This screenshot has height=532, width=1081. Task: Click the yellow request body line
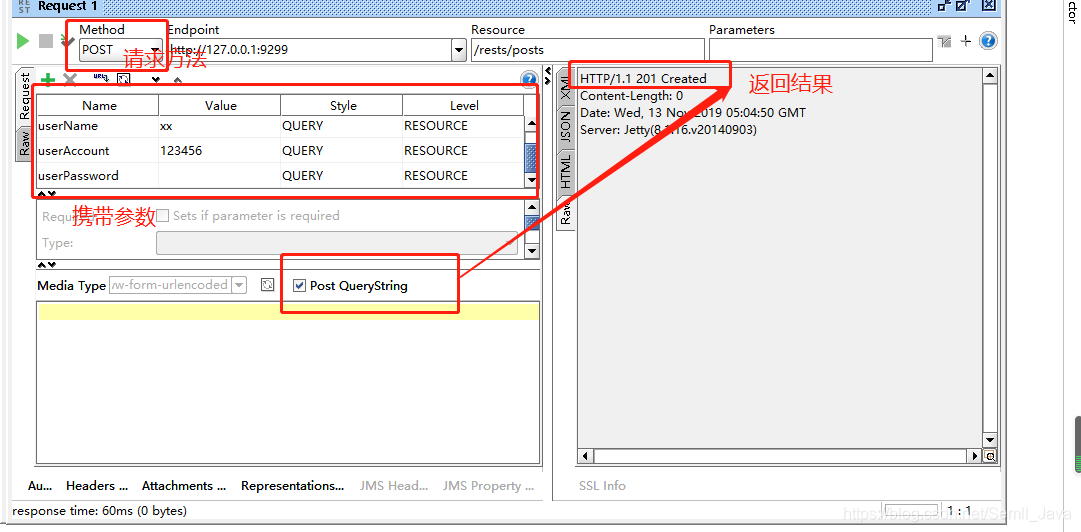click(288, 311)
